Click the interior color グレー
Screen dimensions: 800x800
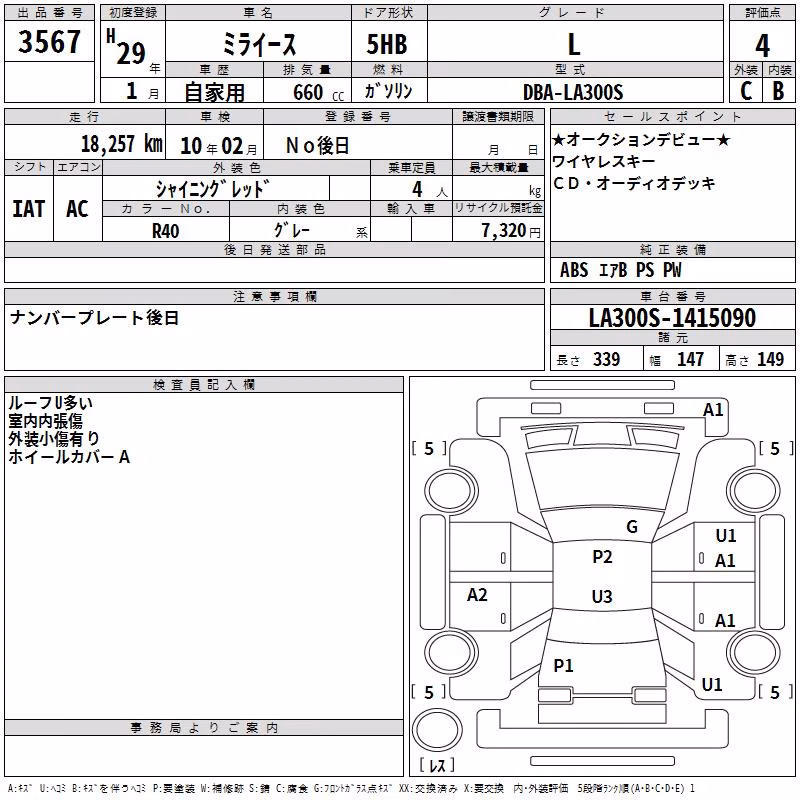point(292,230)
